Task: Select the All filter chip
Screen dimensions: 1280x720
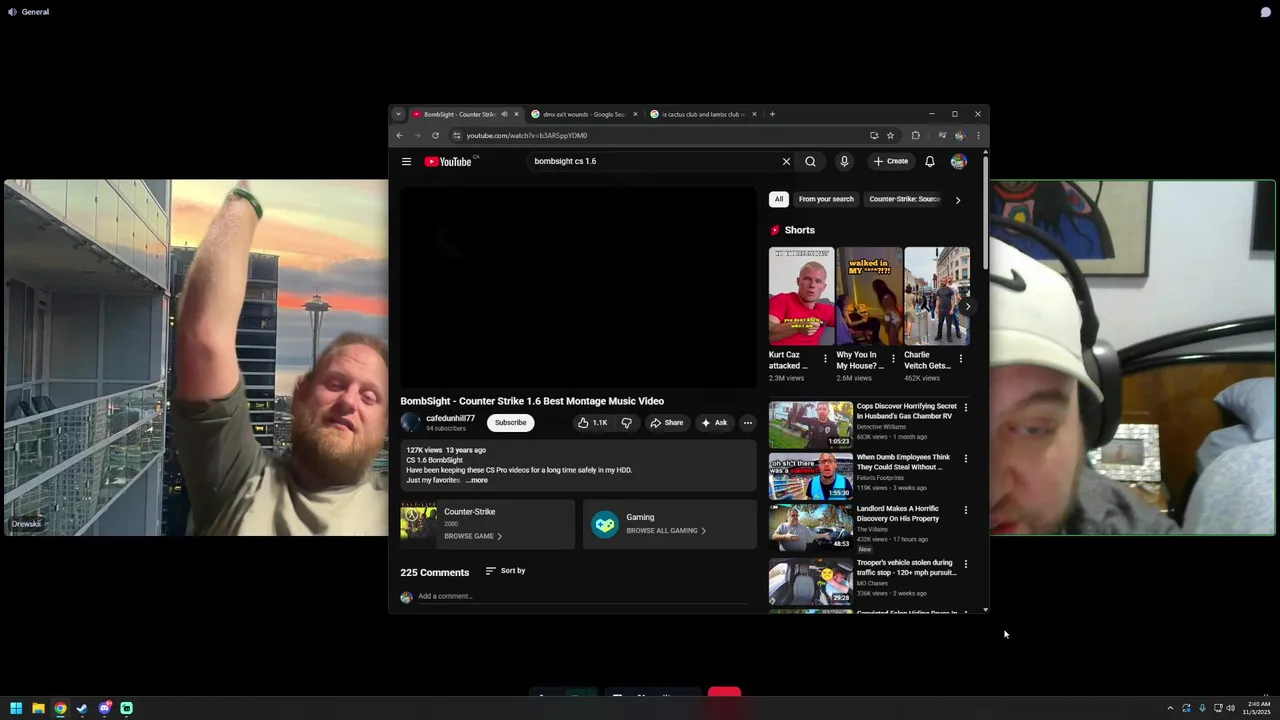Action: click(x=779, y=199)
